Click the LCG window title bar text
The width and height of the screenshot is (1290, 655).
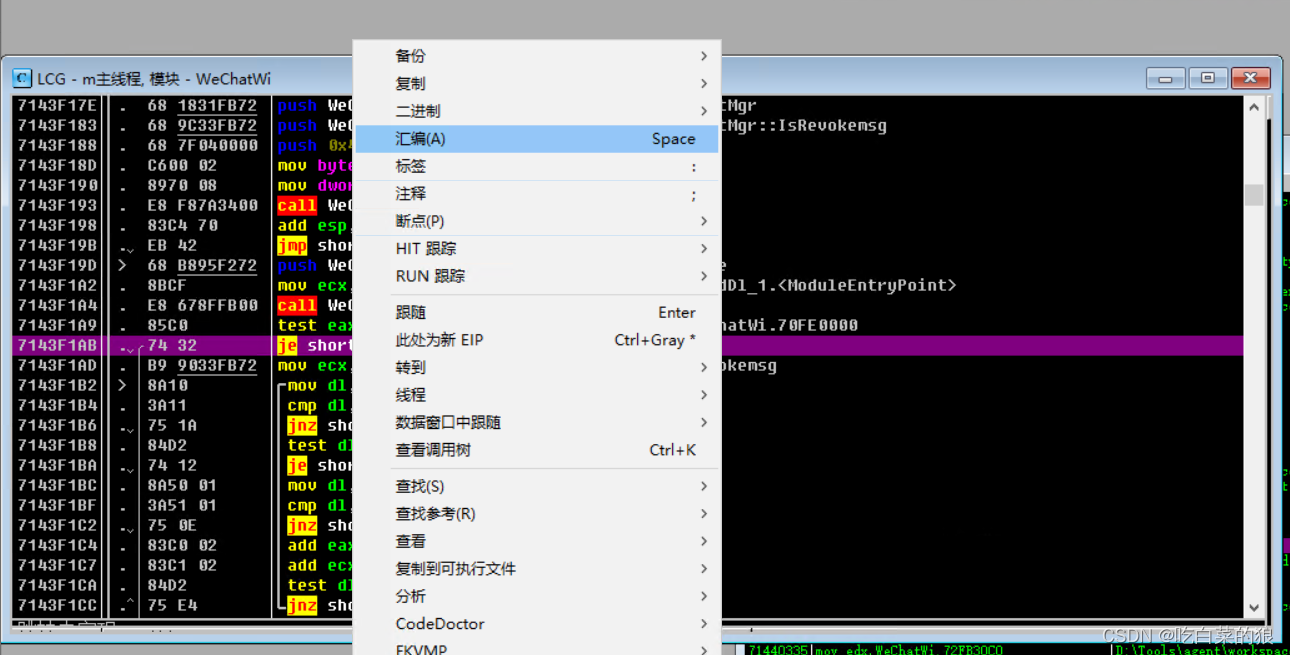point(154,79)
